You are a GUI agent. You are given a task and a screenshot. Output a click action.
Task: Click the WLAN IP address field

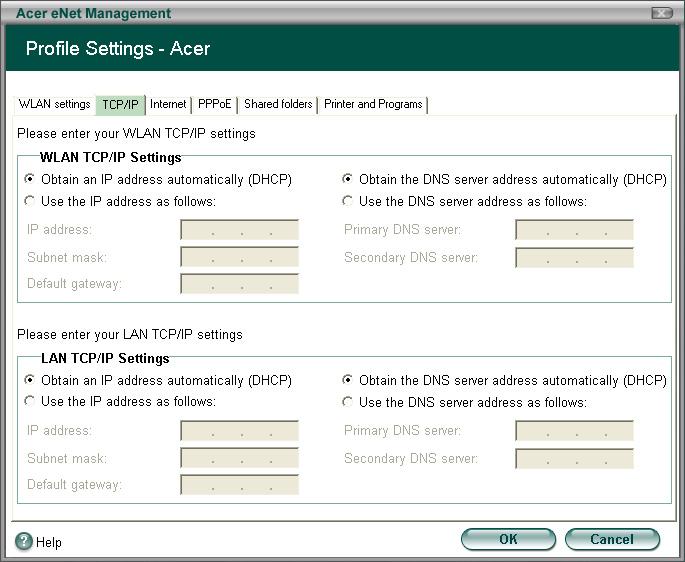(239, 230)
